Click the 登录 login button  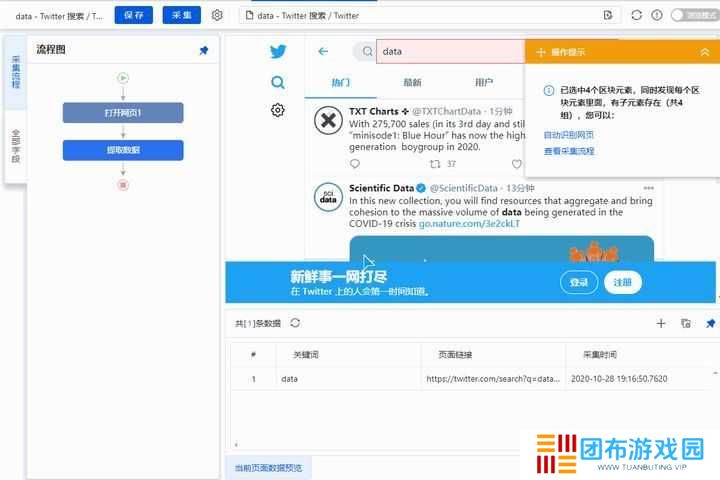(579, 282)
